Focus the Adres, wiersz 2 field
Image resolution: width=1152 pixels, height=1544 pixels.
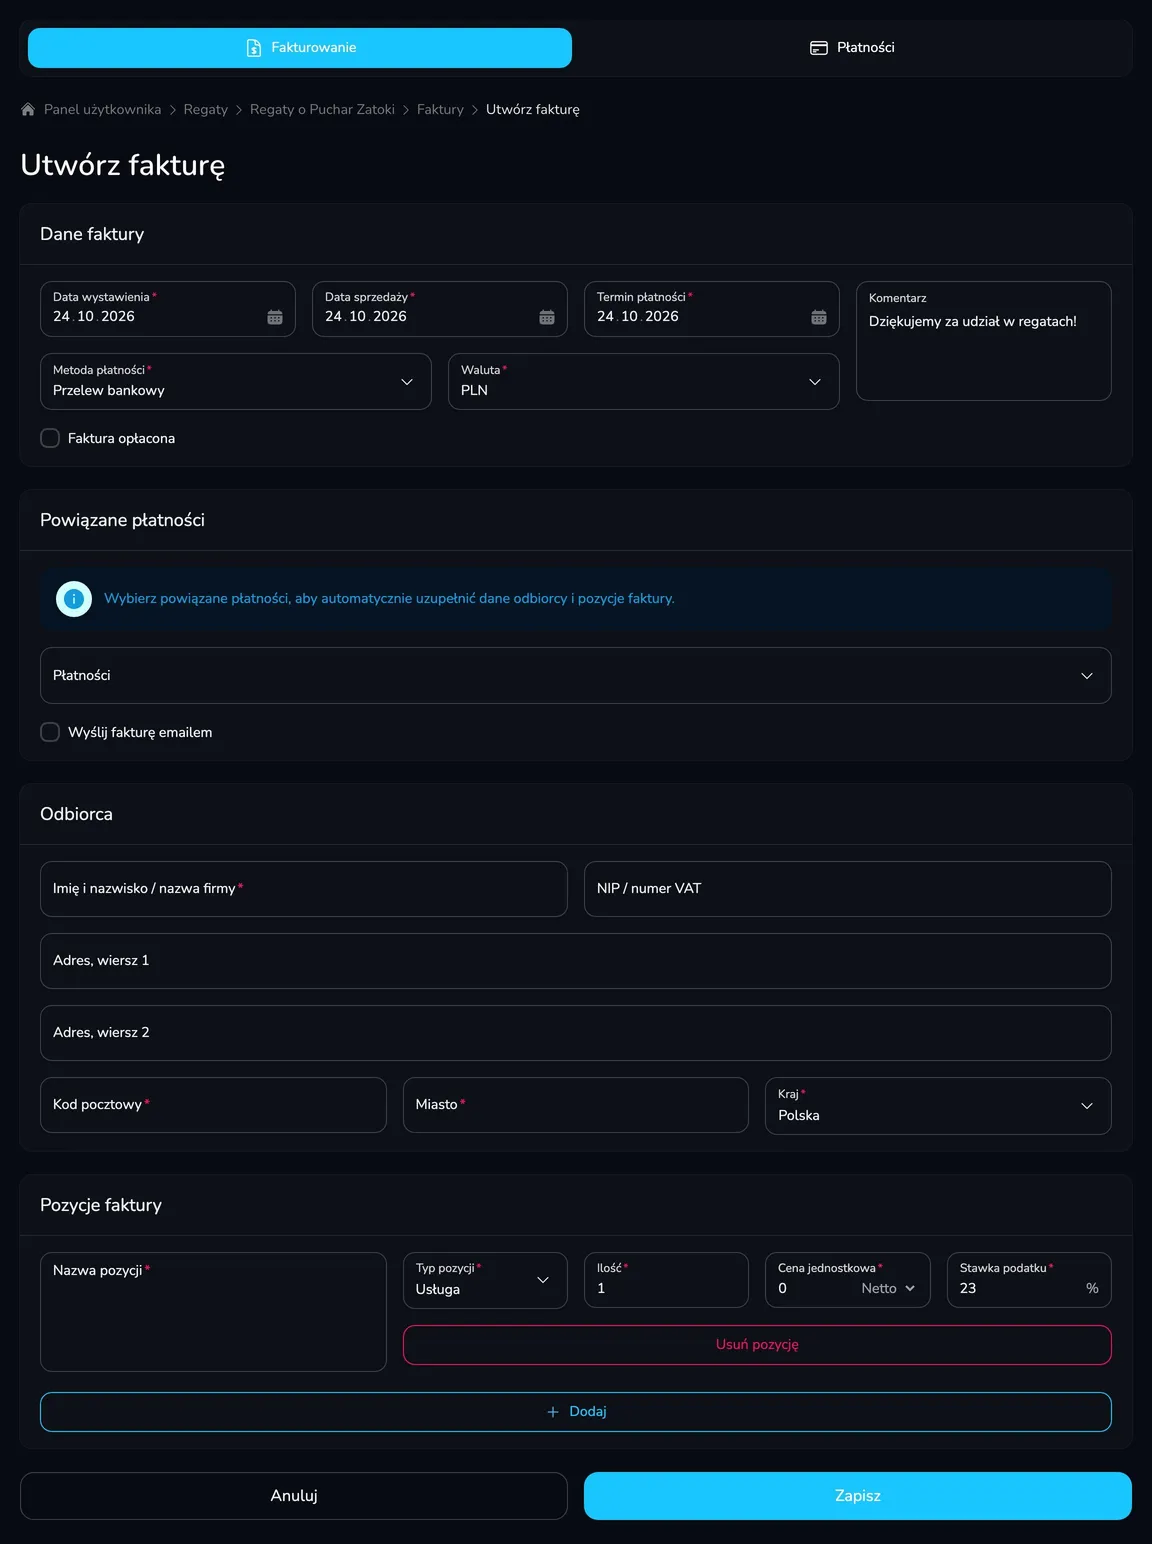point(576,1033)
